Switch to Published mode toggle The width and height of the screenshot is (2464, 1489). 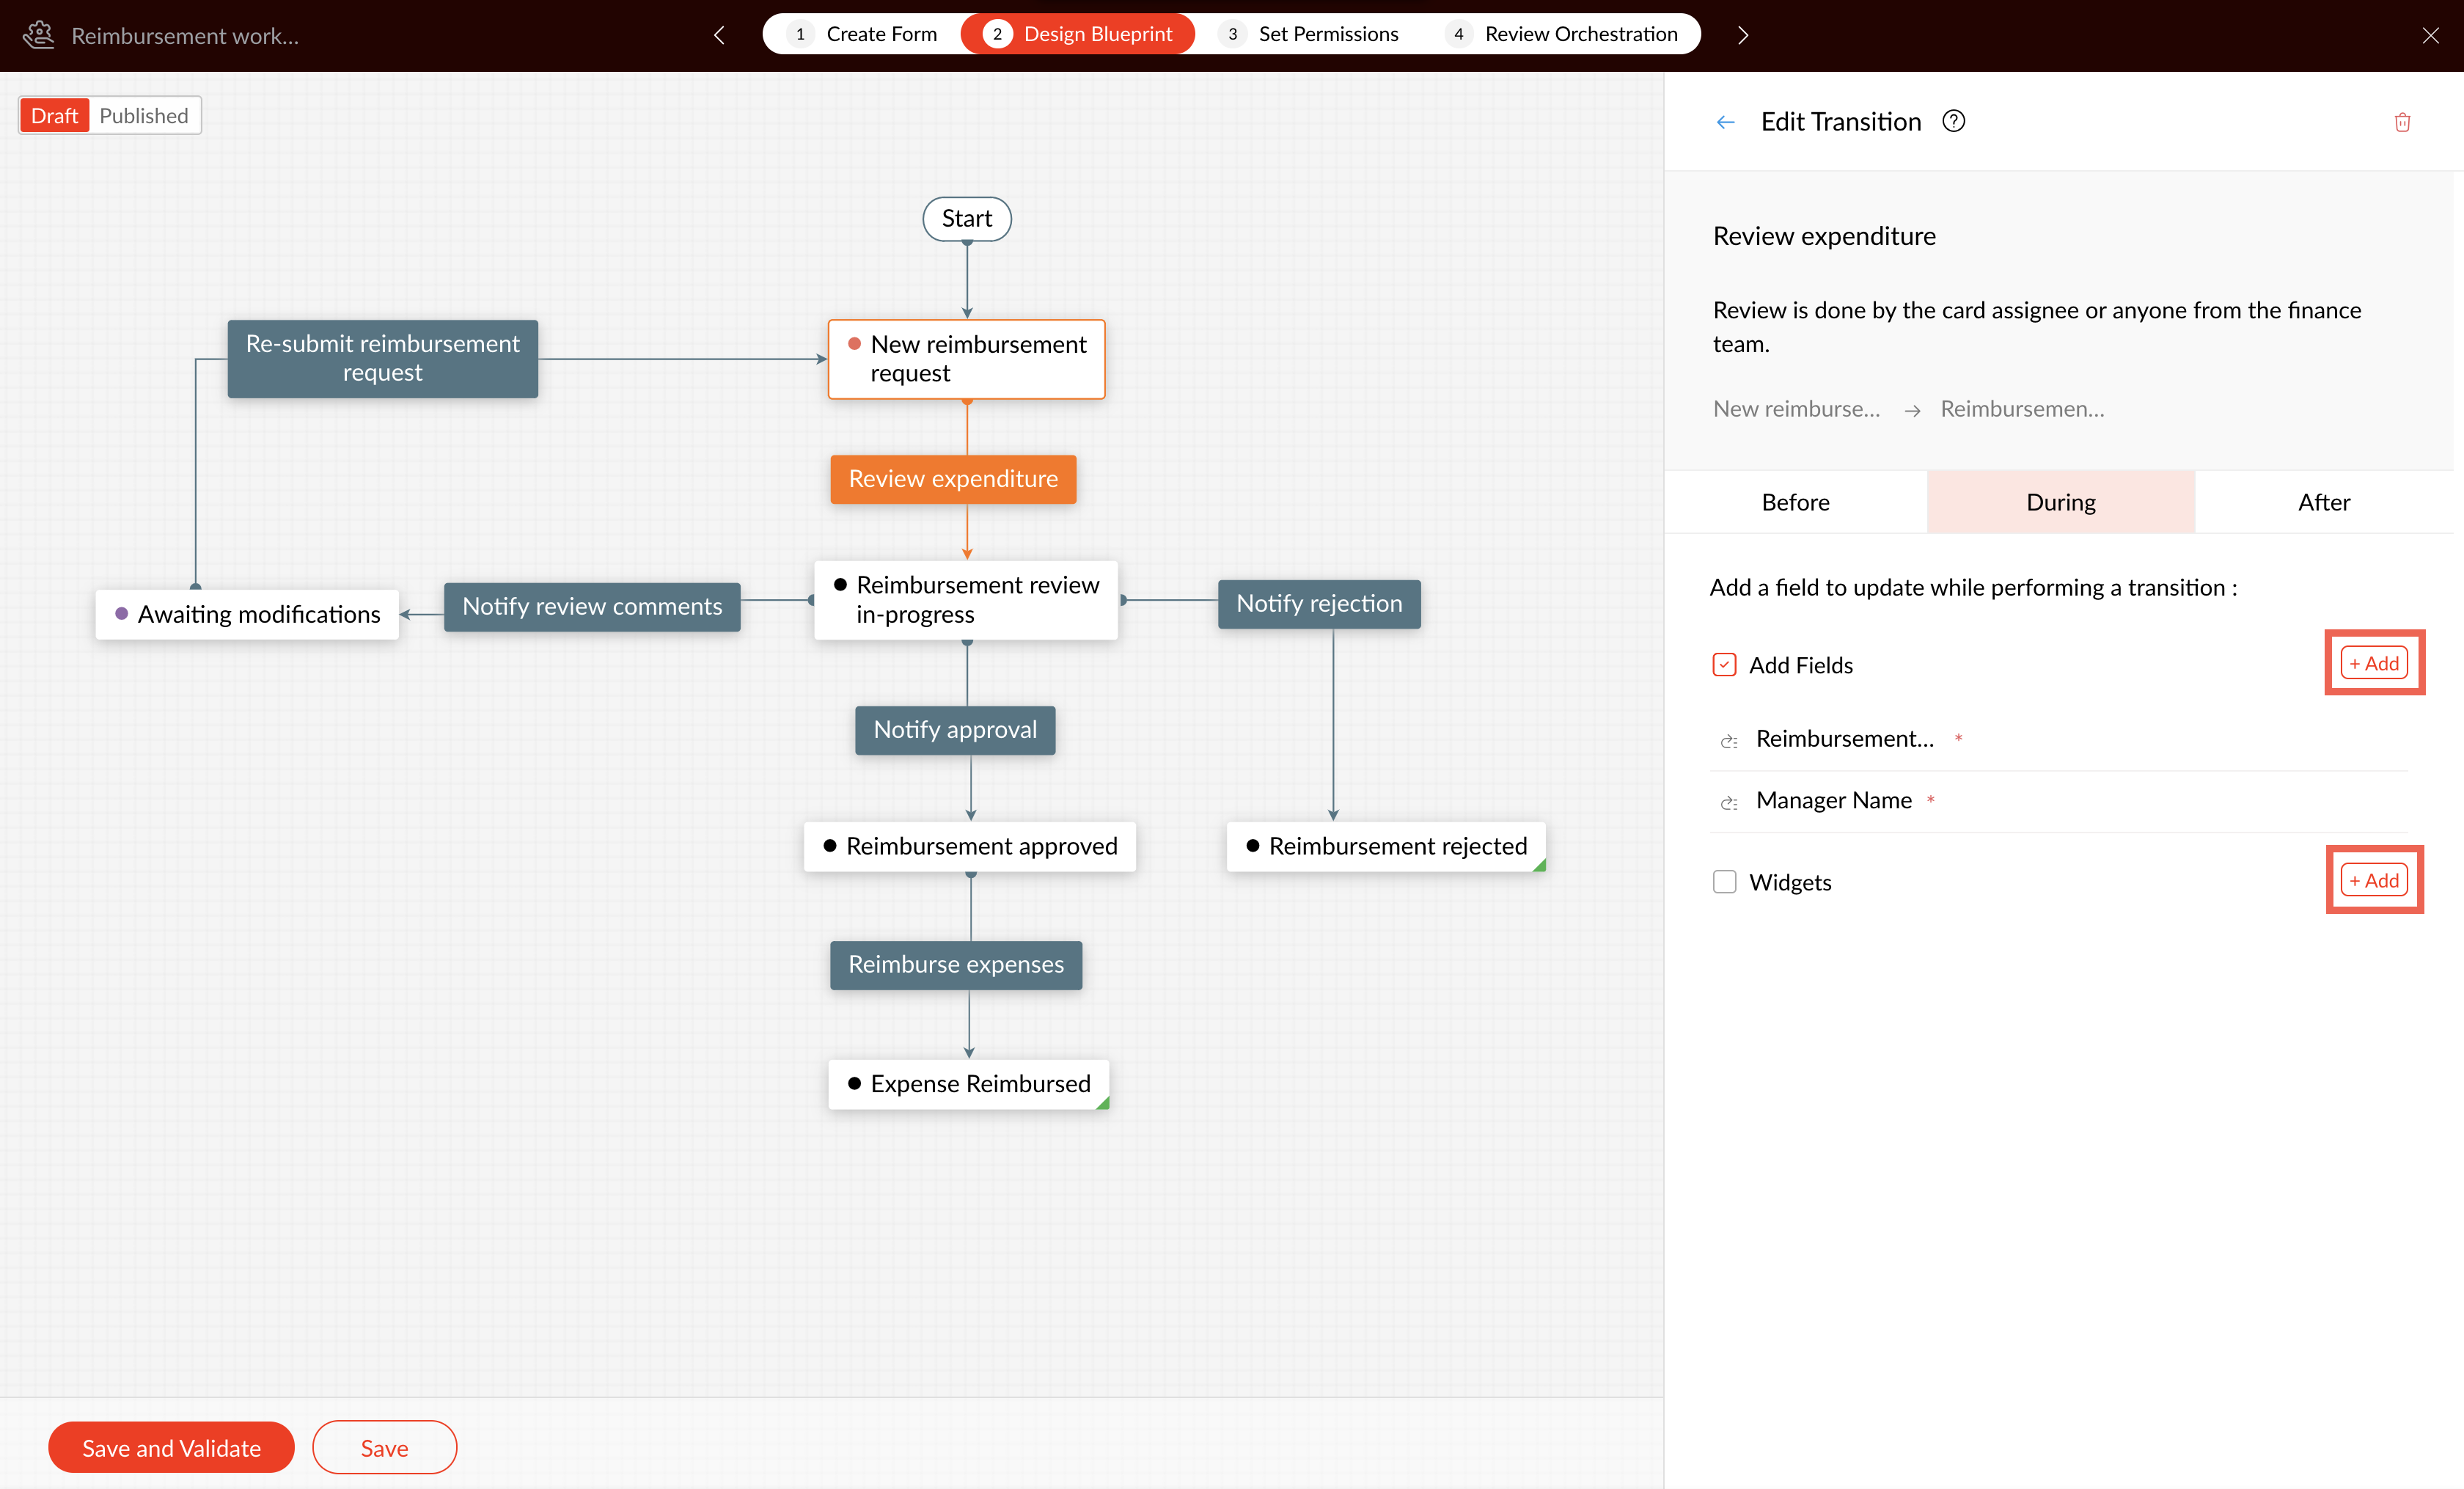pyautogui.click(x=143, y=115)
